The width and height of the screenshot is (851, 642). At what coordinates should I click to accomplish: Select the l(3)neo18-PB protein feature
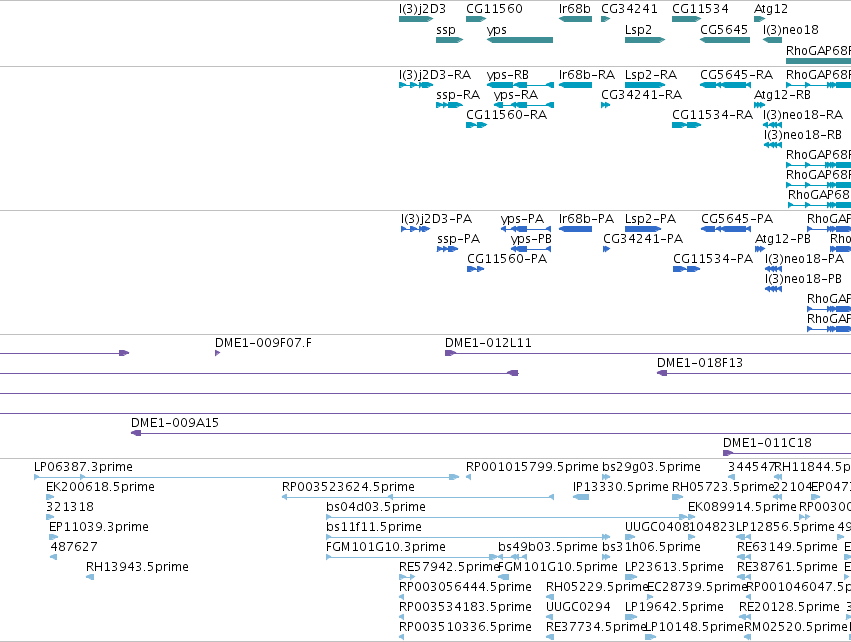click(x=773, y=289)
